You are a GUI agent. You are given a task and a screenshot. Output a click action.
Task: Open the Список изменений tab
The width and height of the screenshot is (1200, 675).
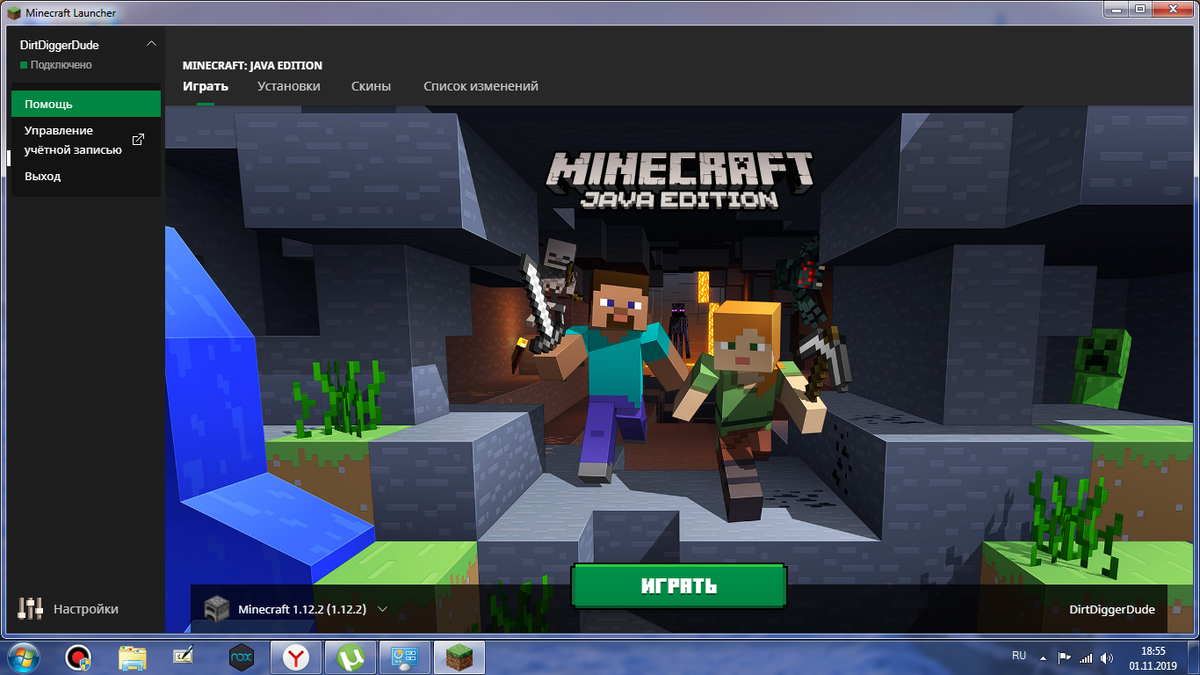481,86
